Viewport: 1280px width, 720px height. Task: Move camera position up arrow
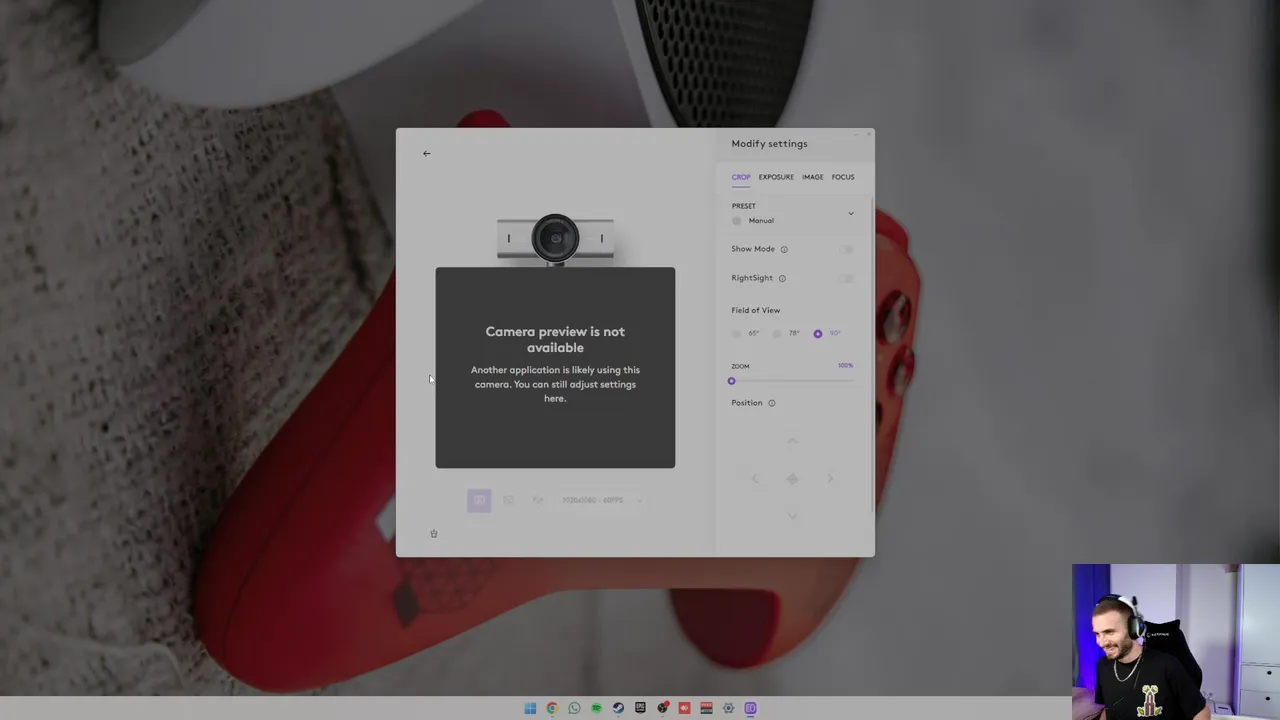pos(792,441)
